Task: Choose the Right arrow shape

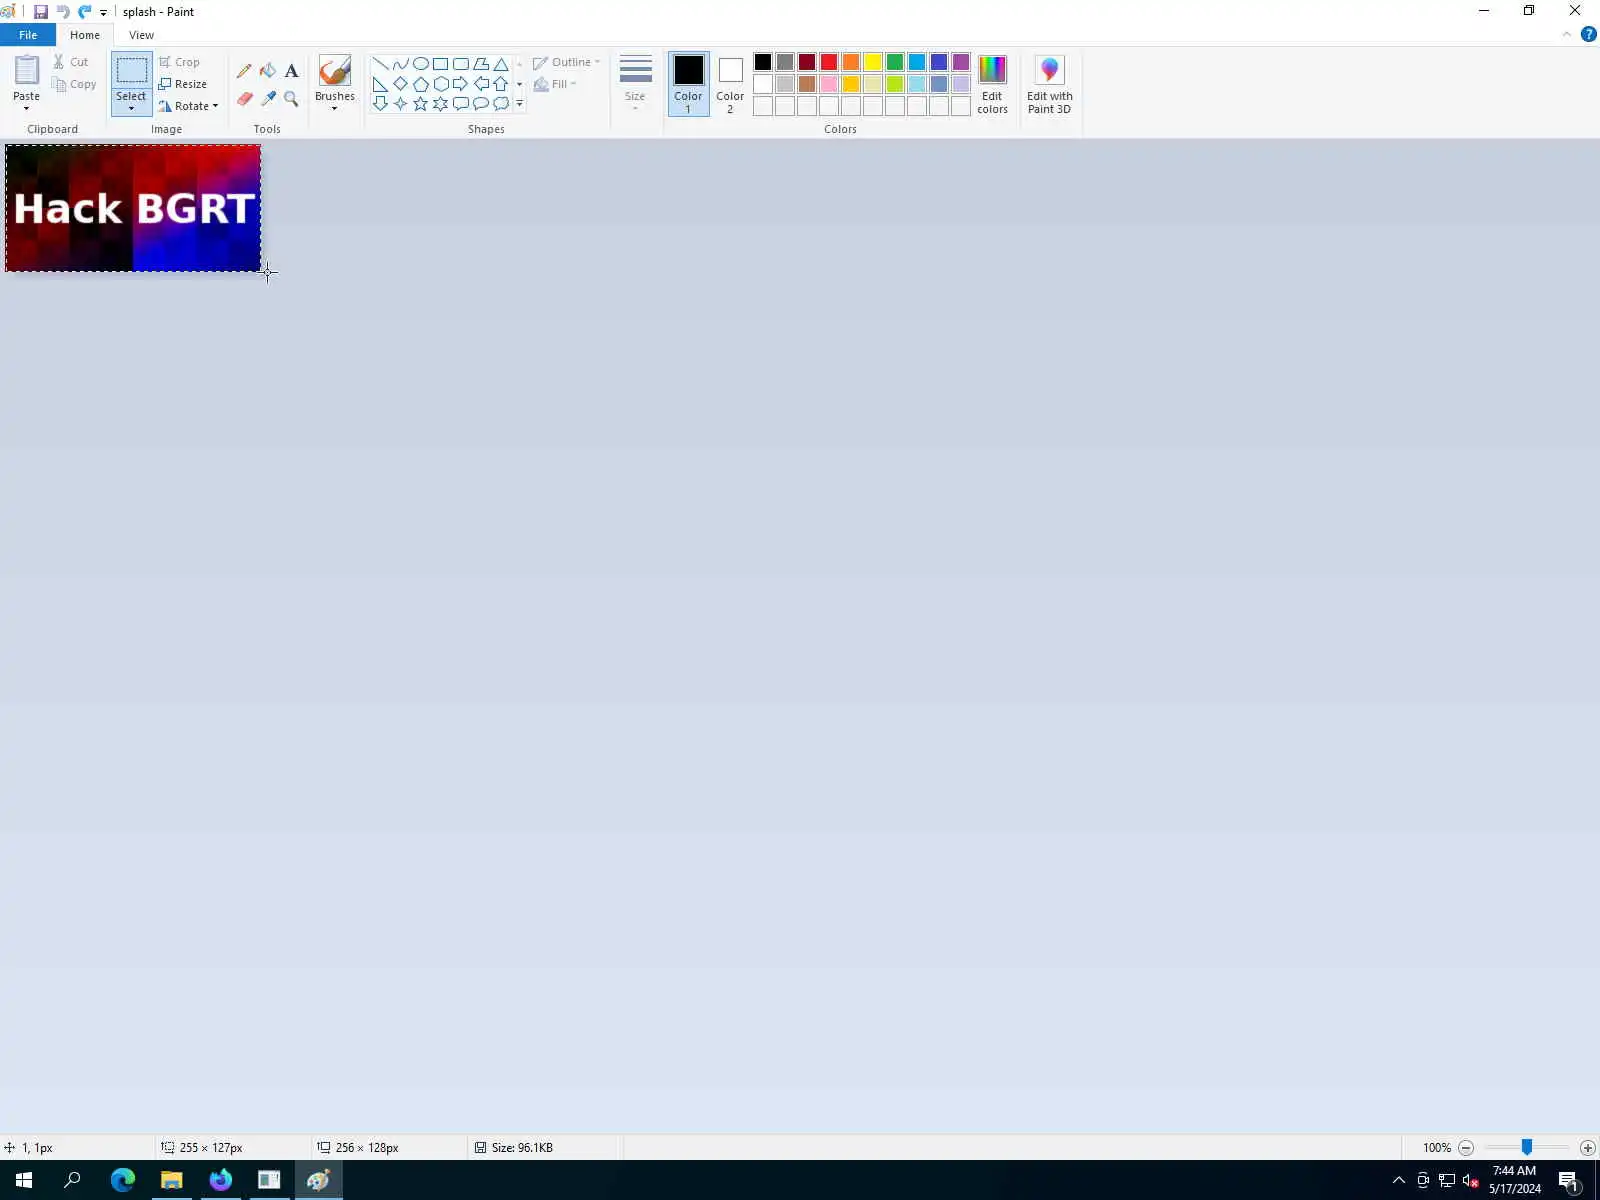Action: point(461,84)
